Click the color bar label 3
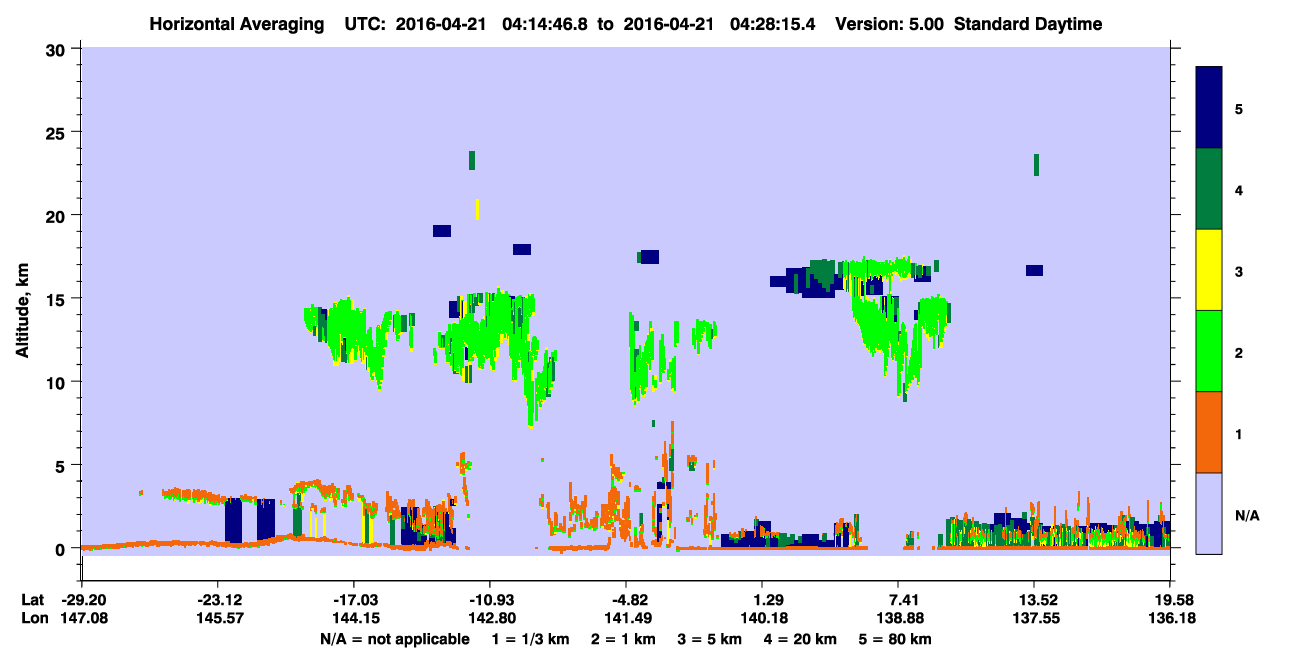The width and height of the screenshot is (1300, 667). [x=1240, y=271]
